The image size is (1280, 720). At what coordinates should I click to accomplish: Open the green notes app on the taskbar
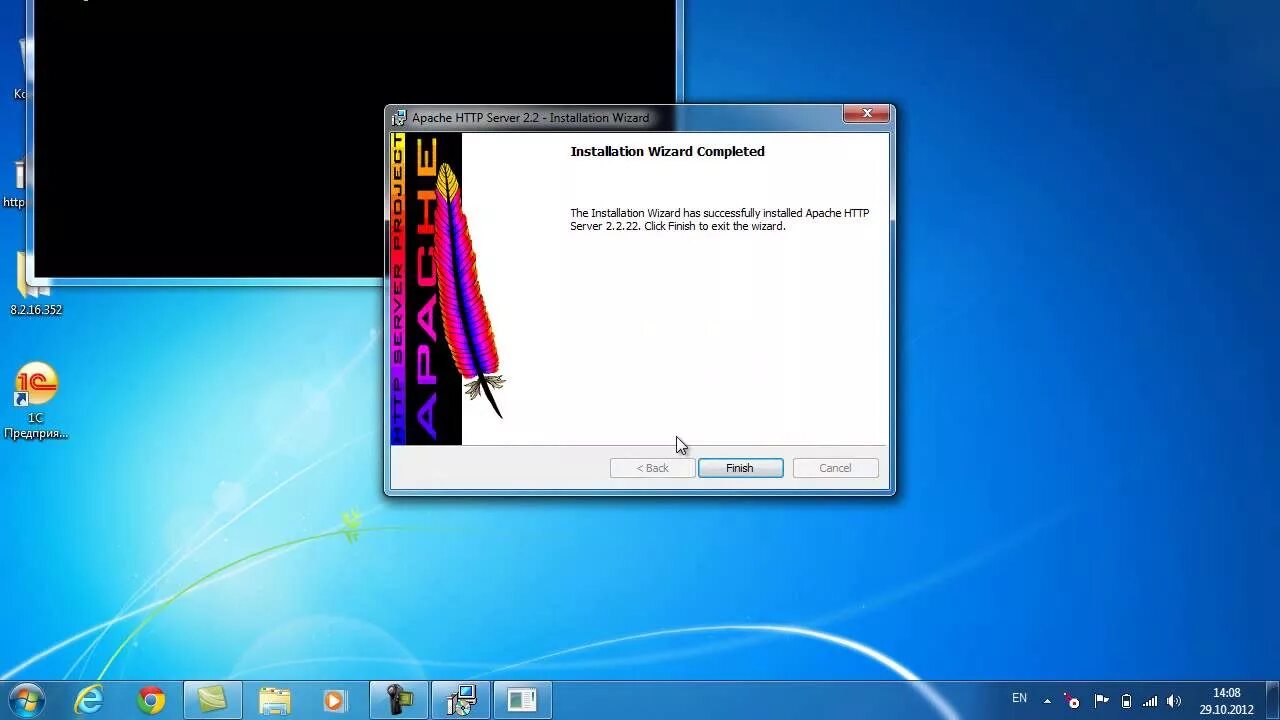[x=213, y=700]
